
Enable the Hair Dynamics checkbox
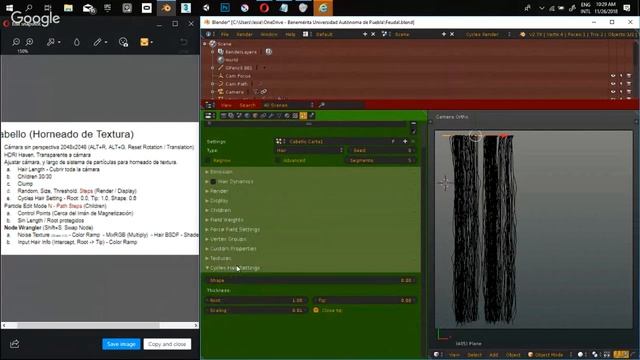(x=213, y=182)
